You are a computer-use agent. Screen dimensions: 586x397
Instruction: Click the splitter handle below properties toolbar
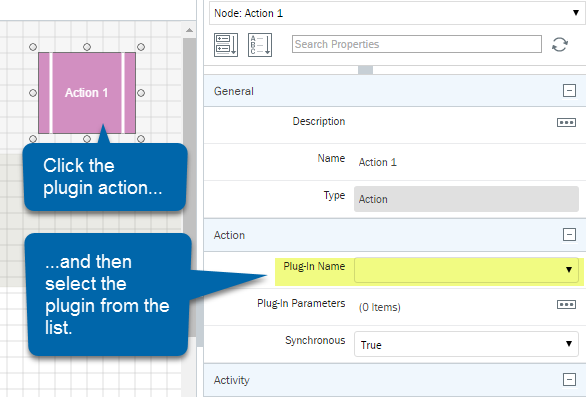[x=365, y=70]
